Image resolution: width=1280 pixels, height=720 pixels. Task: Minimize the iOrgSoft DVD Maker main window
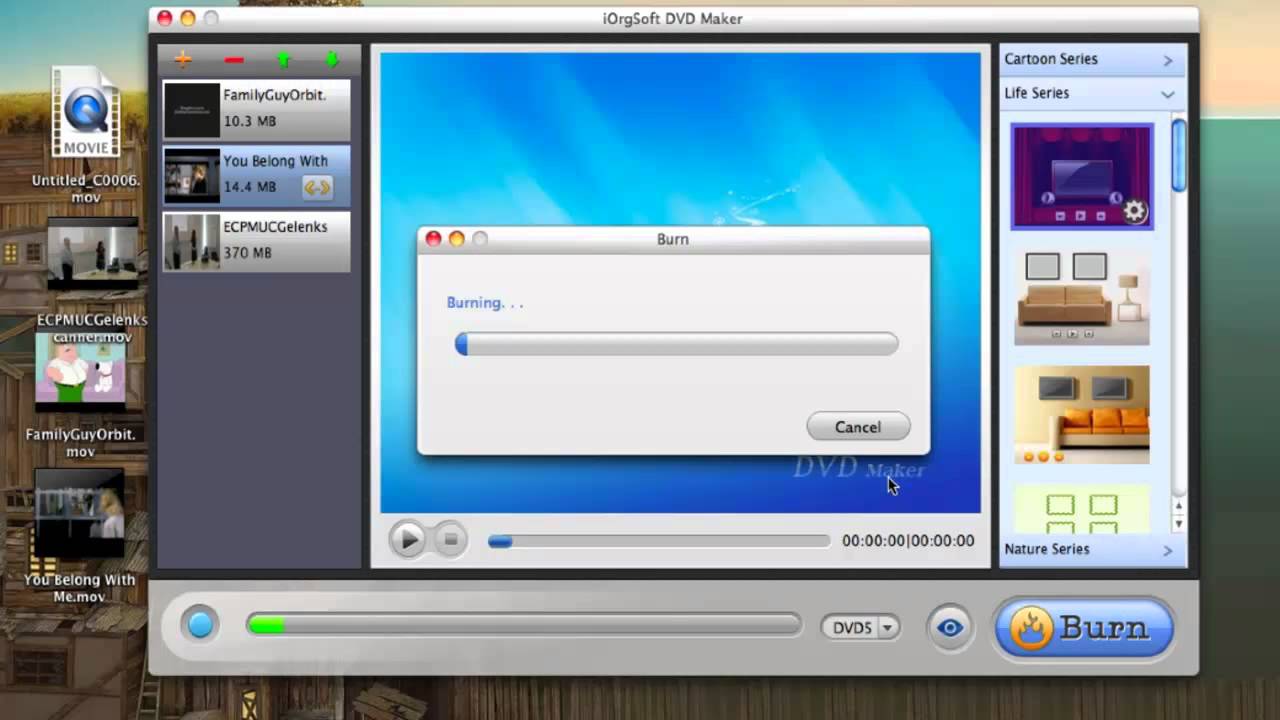(187, 18)
